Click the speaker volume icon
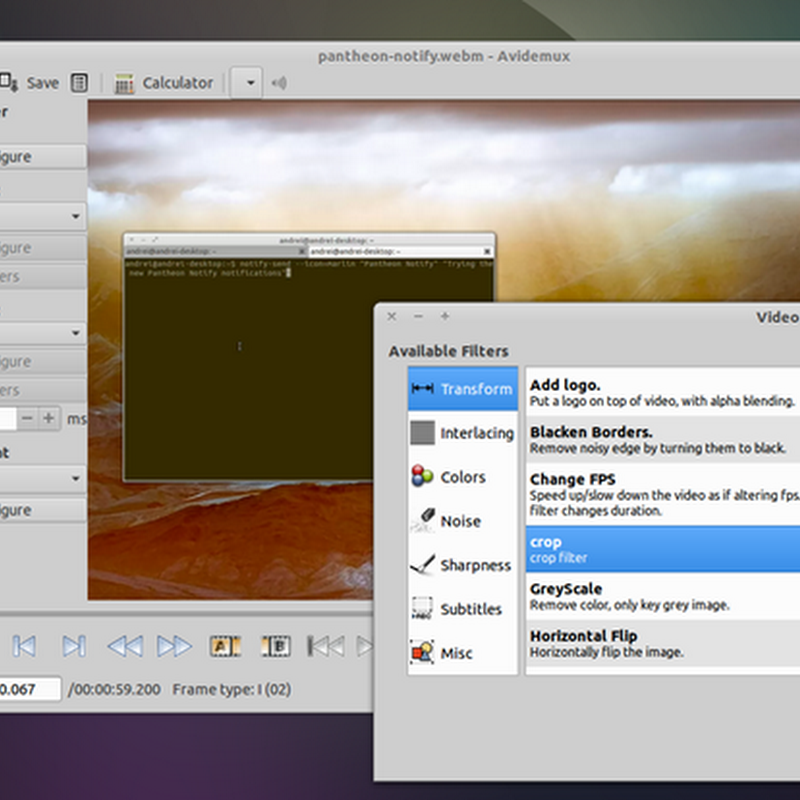The image size is (800, 800). (x=279, y=83)
